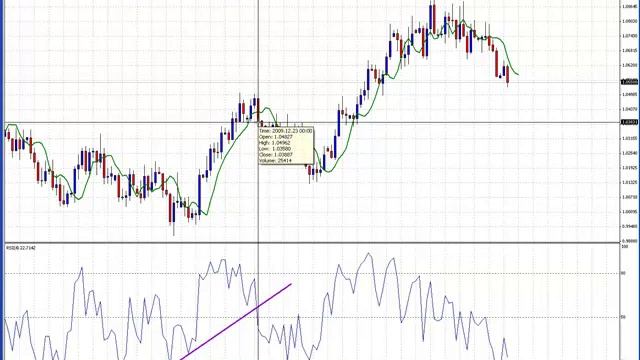Click the 'Open: 1.04827' tooltip line
Viewport: 640px width, 360px height.
pos(276,137)
